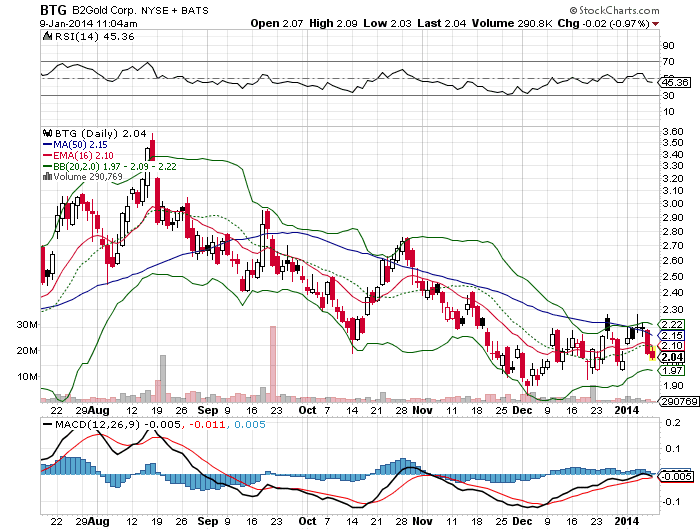This screenshot has height=530, width=700.
Task: Click the EMA(16) red legend line
Action: pos(47,155)
